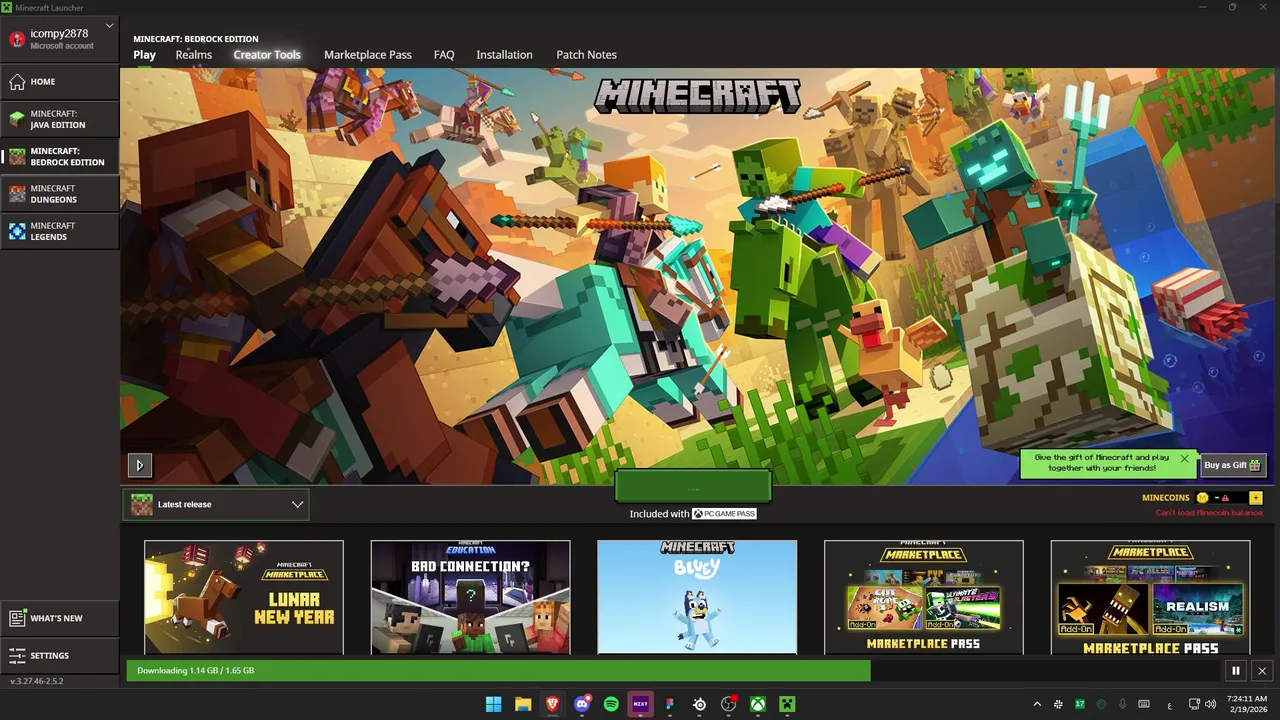1280x720 pixels.
Task: Switch to the Play tab
Action: tap(145, 55)
